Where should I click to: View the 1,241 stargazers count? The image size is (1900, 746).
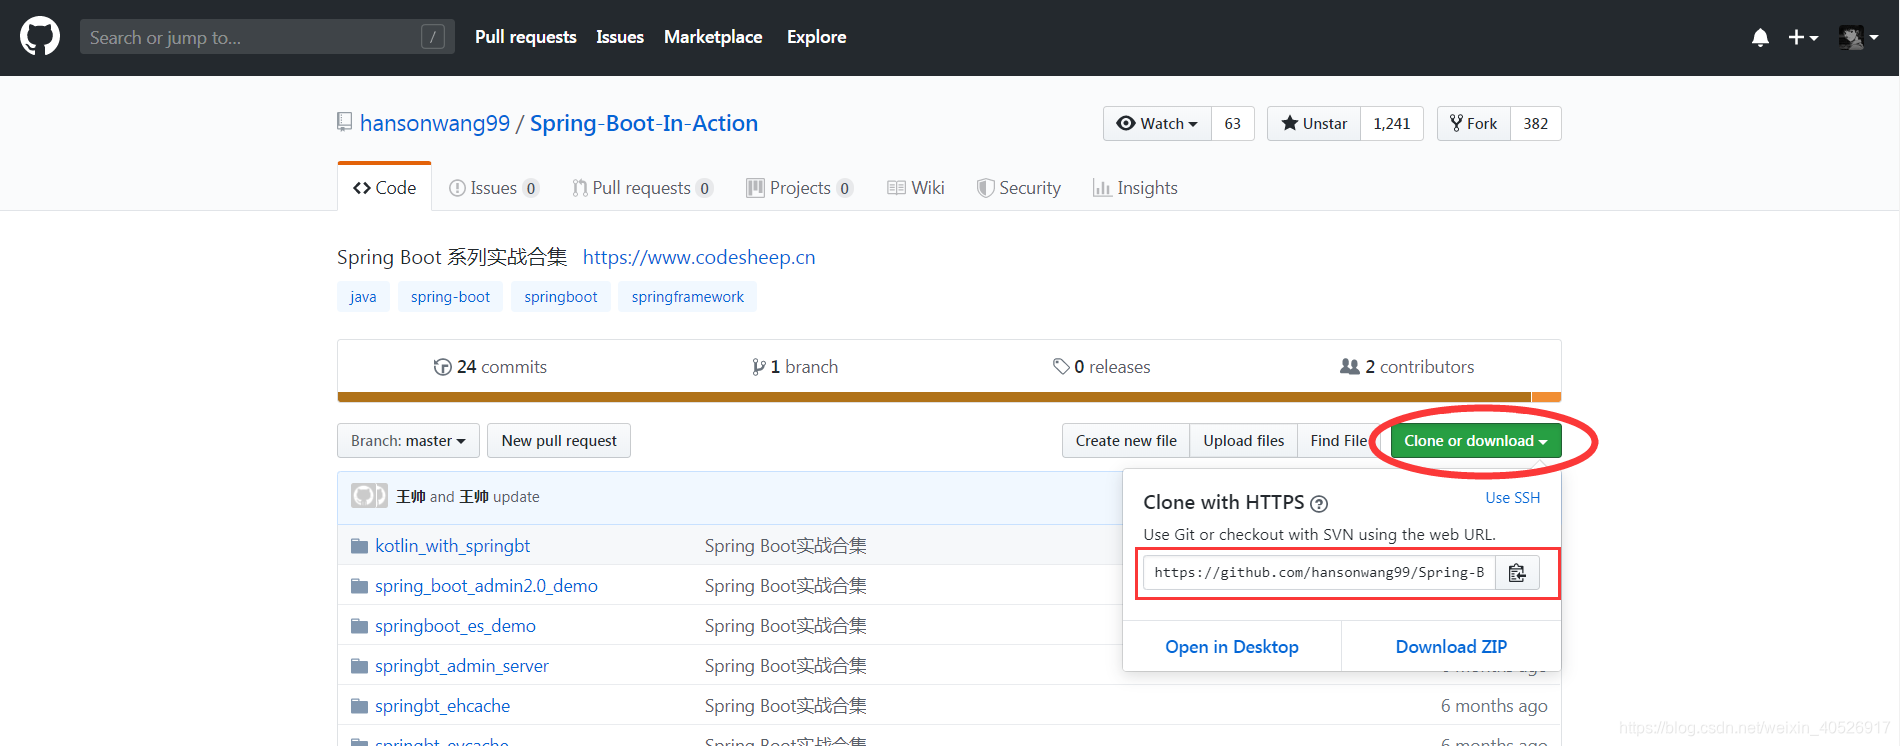(x=1392, y=123)
